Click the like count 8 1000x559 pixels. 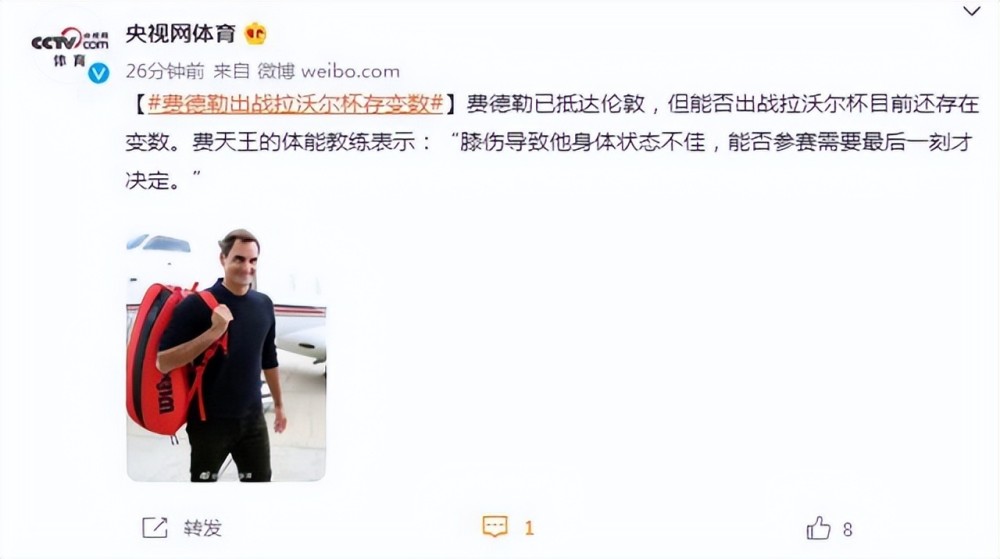click(847, 529)
